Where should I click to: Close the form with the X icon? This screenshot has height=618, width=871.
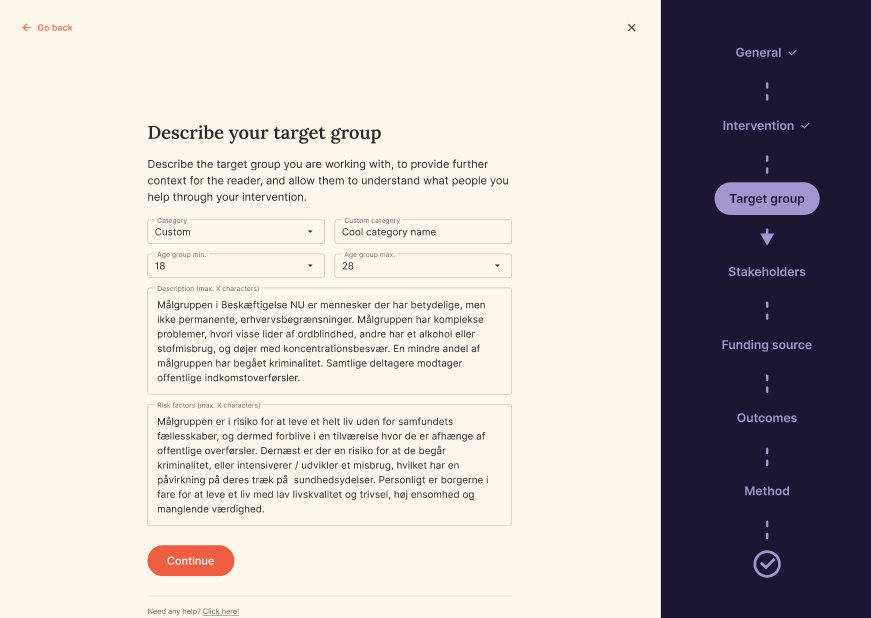coord(631,28)
